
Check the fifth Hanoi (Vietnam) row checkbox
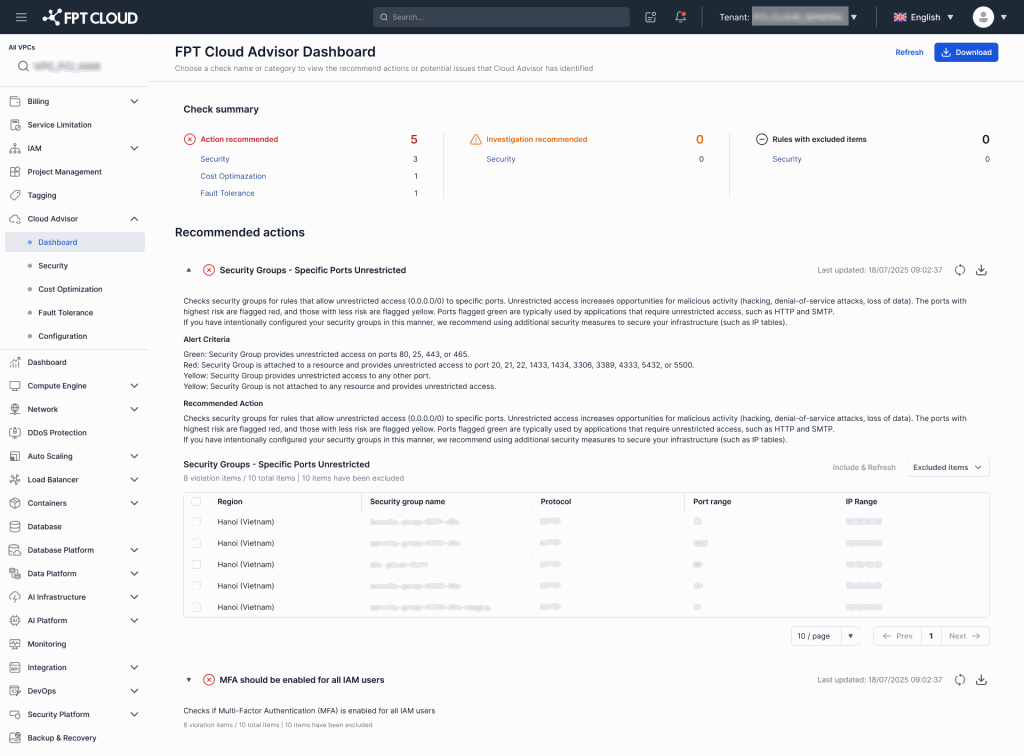click(x=196, y=607)
